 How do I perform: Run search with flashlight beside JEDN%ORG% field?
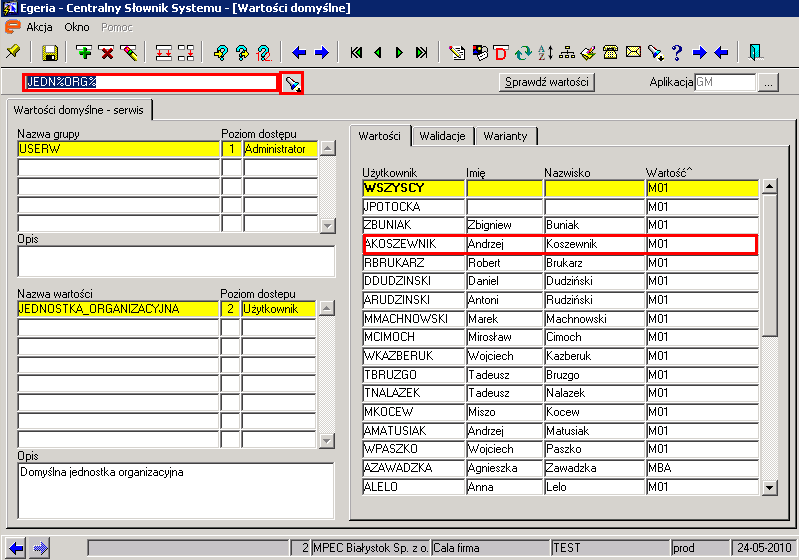coord(292,83)
